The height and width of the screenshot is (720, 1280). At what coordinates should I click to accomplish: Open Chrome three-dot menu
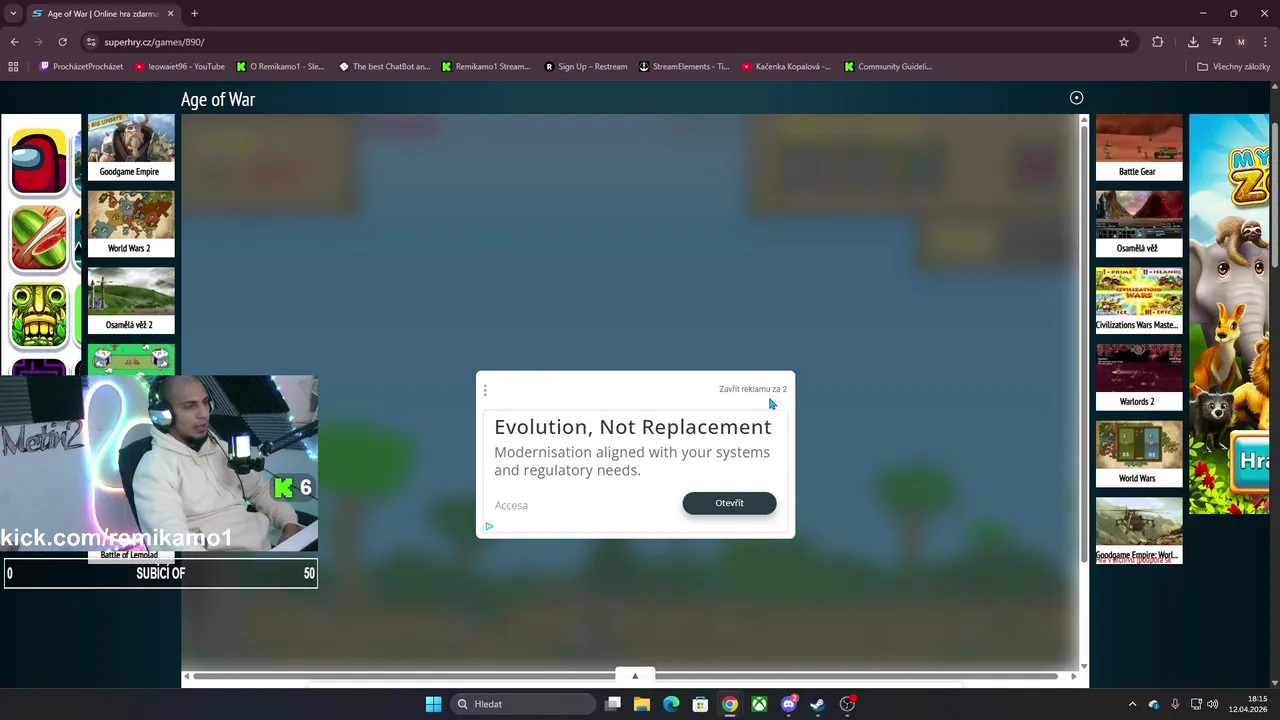coord(1266,42)
